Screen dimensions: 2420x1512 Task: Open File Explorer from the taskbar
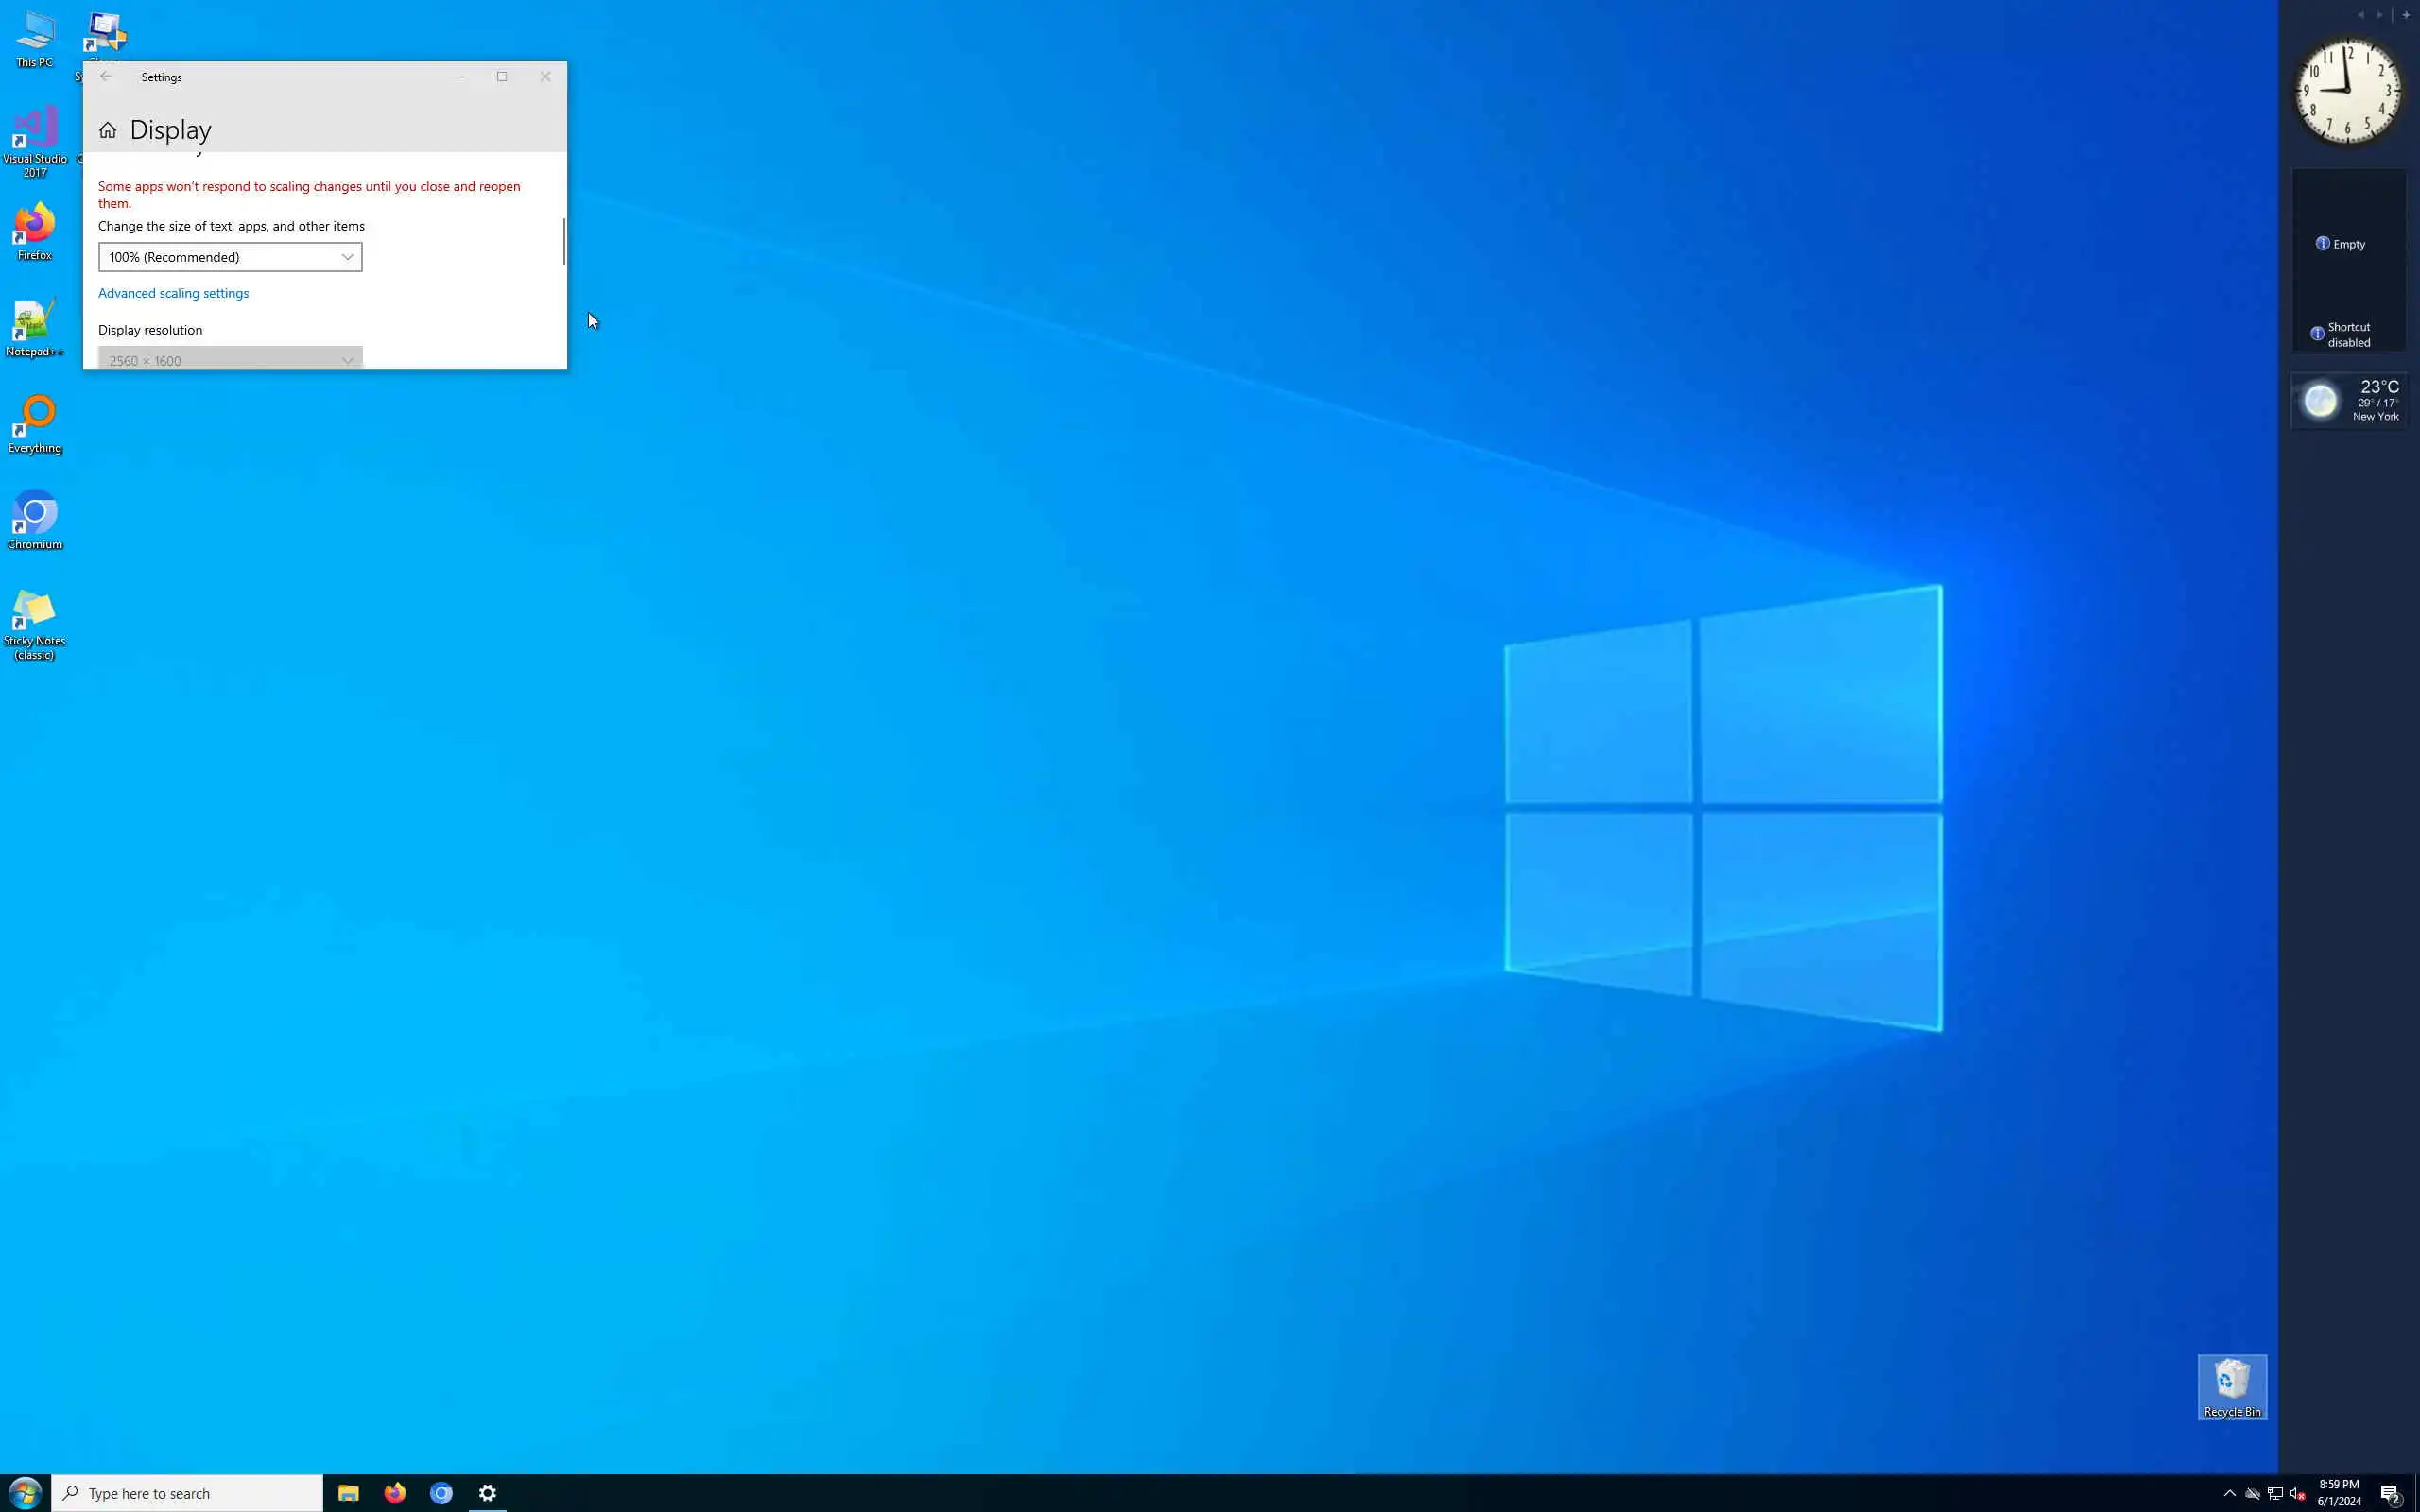[348, 1493]
